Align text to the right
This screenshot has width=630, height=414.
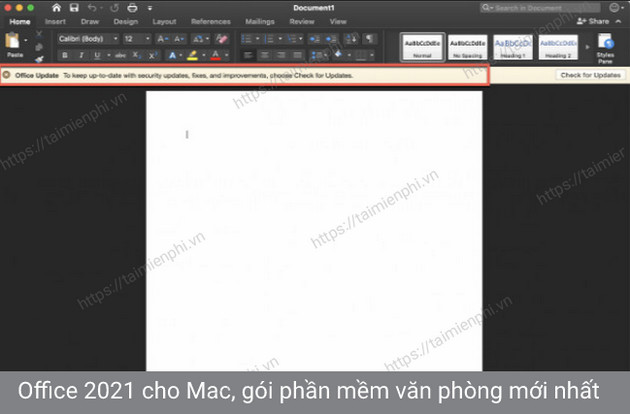281,55
